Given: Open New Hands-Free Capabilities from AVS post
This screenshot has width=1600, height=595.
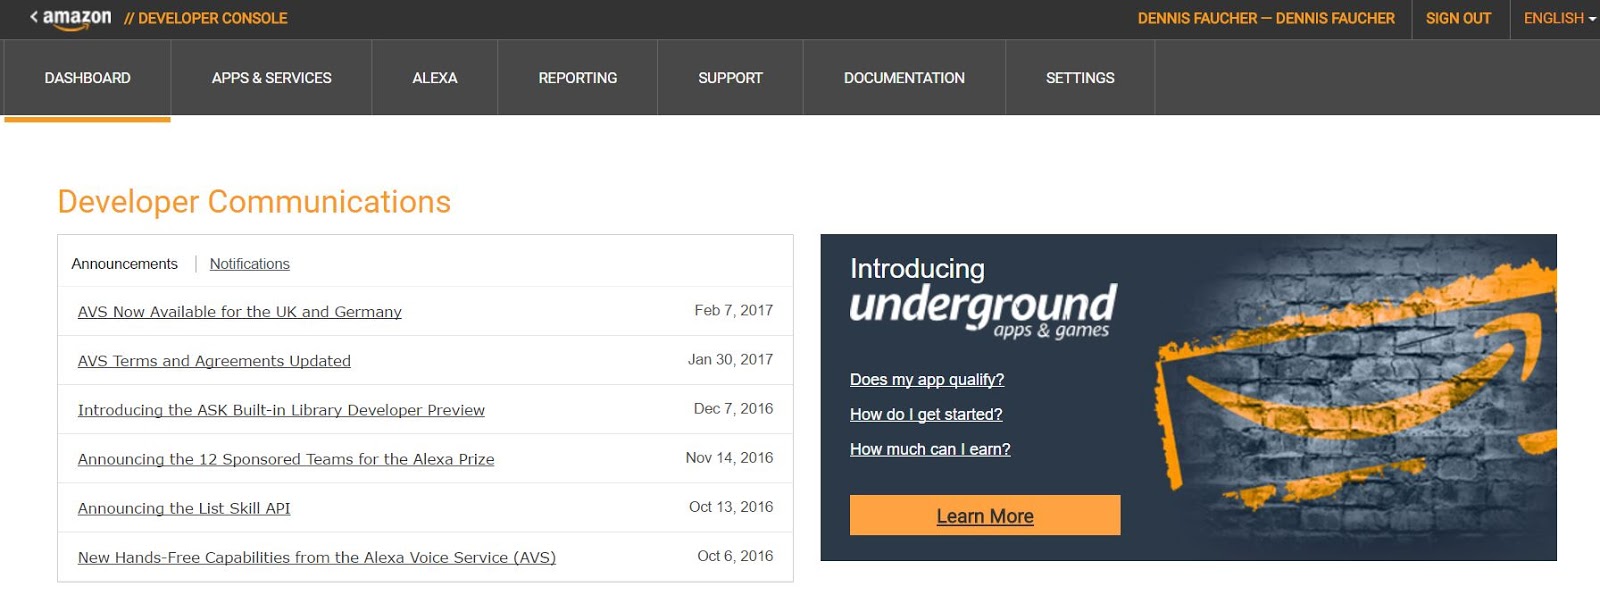Looking at the screenshot, I should (x=317, y=557).
